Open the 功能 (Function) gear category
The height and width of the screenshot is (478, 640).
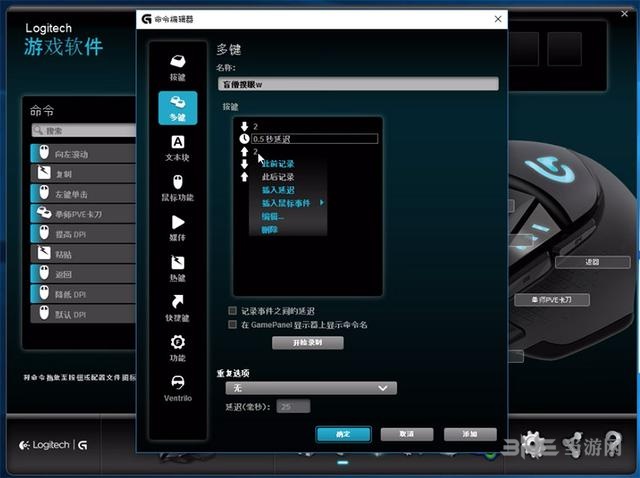point(178,348)
